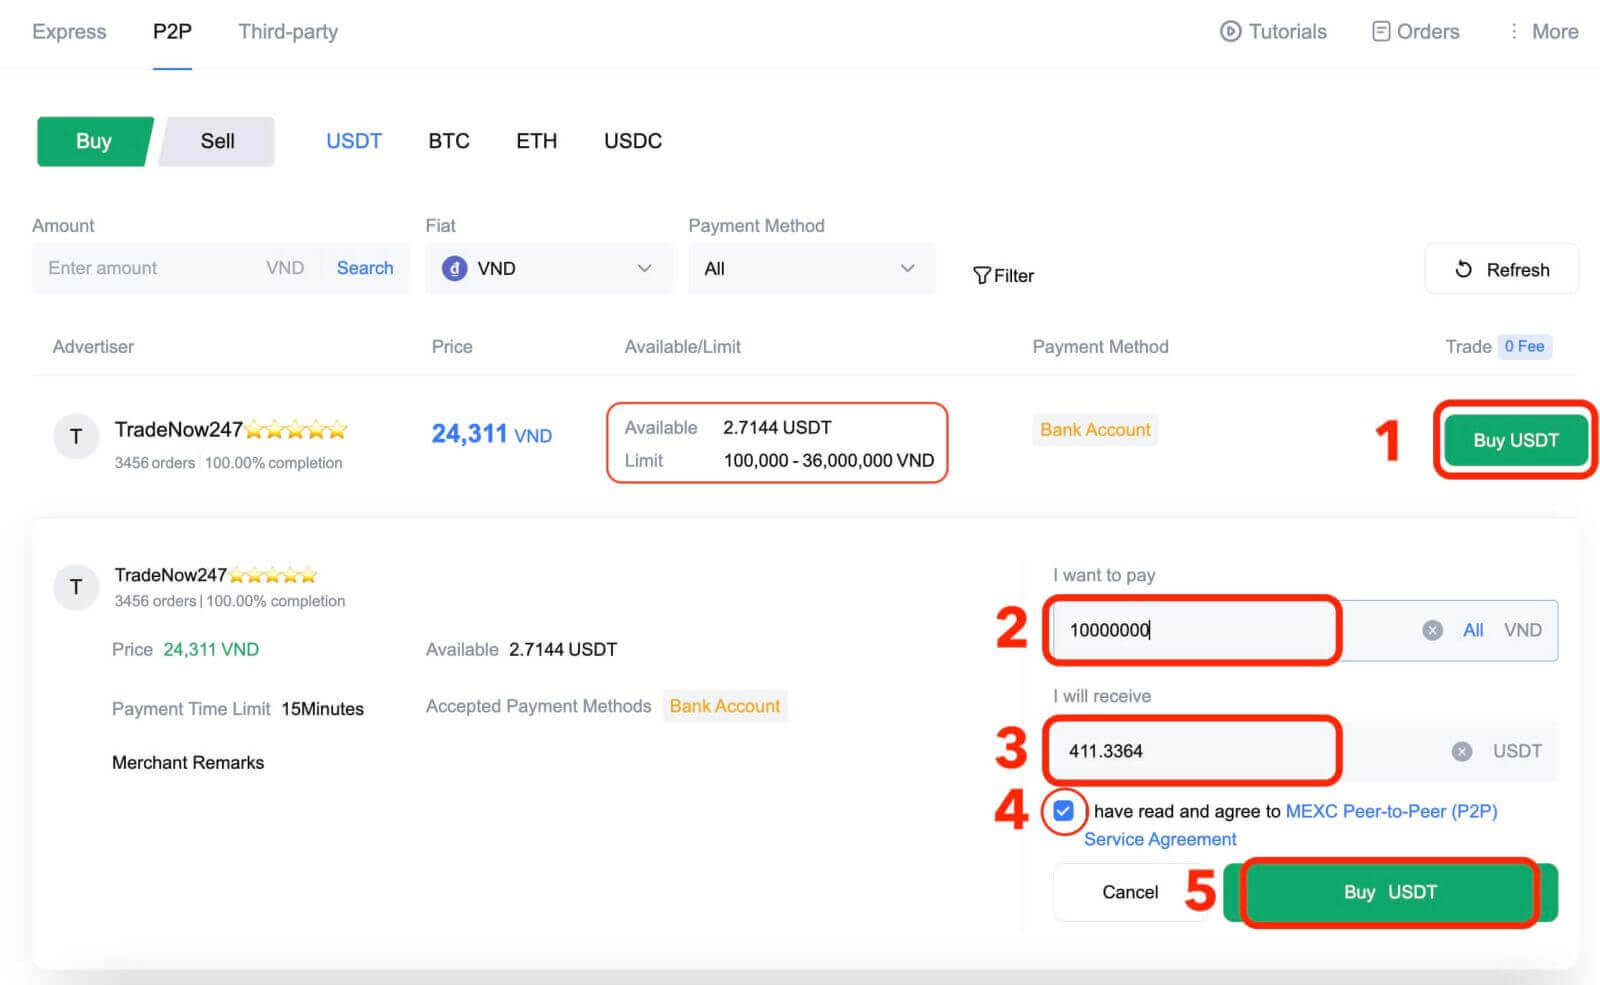This screenshot has width=1600, height=985.
Task: Click Bank Account tag in listing row
Action: (x=1095, y=429)
